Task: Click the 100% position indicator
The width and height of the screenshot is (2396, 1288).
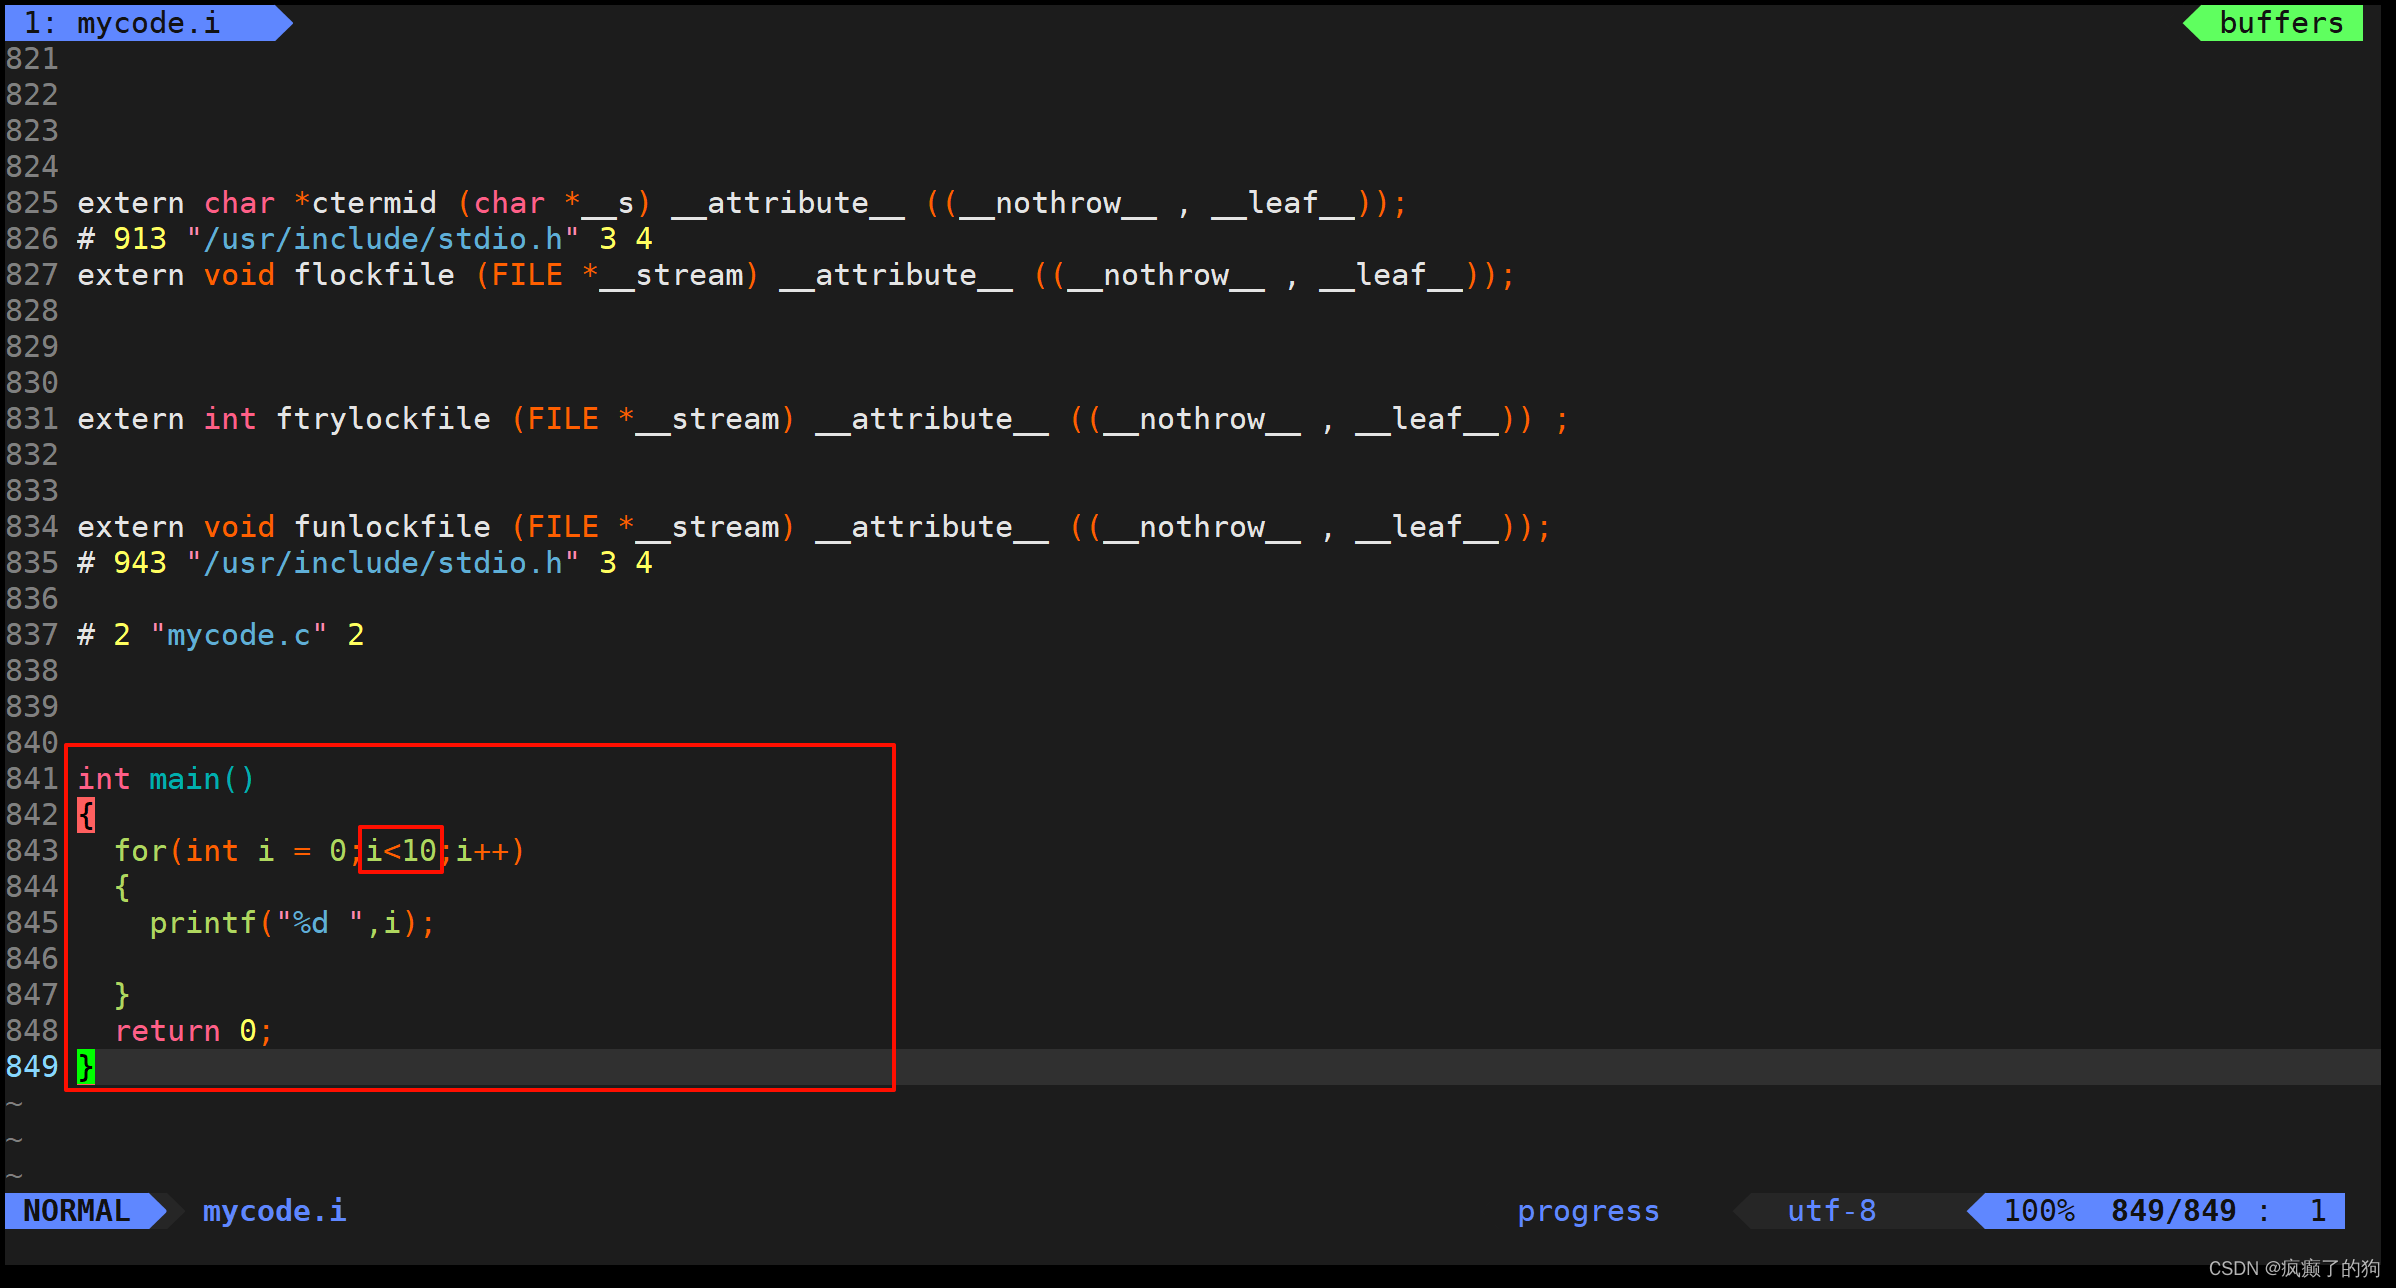Action: tap(2039, 1210)
